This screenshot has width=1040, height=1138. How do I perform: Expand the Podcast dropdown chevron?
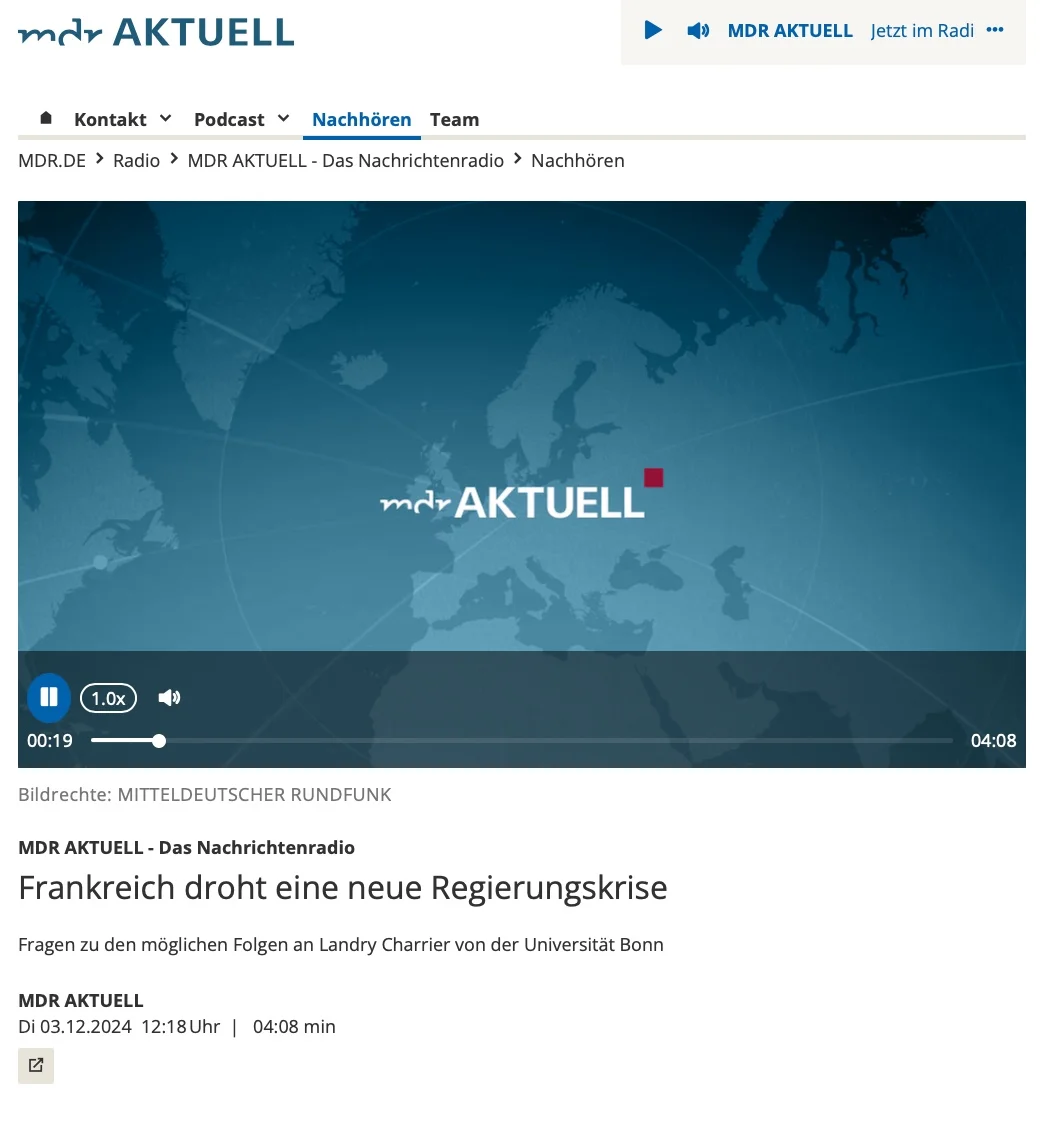(284, 118)
